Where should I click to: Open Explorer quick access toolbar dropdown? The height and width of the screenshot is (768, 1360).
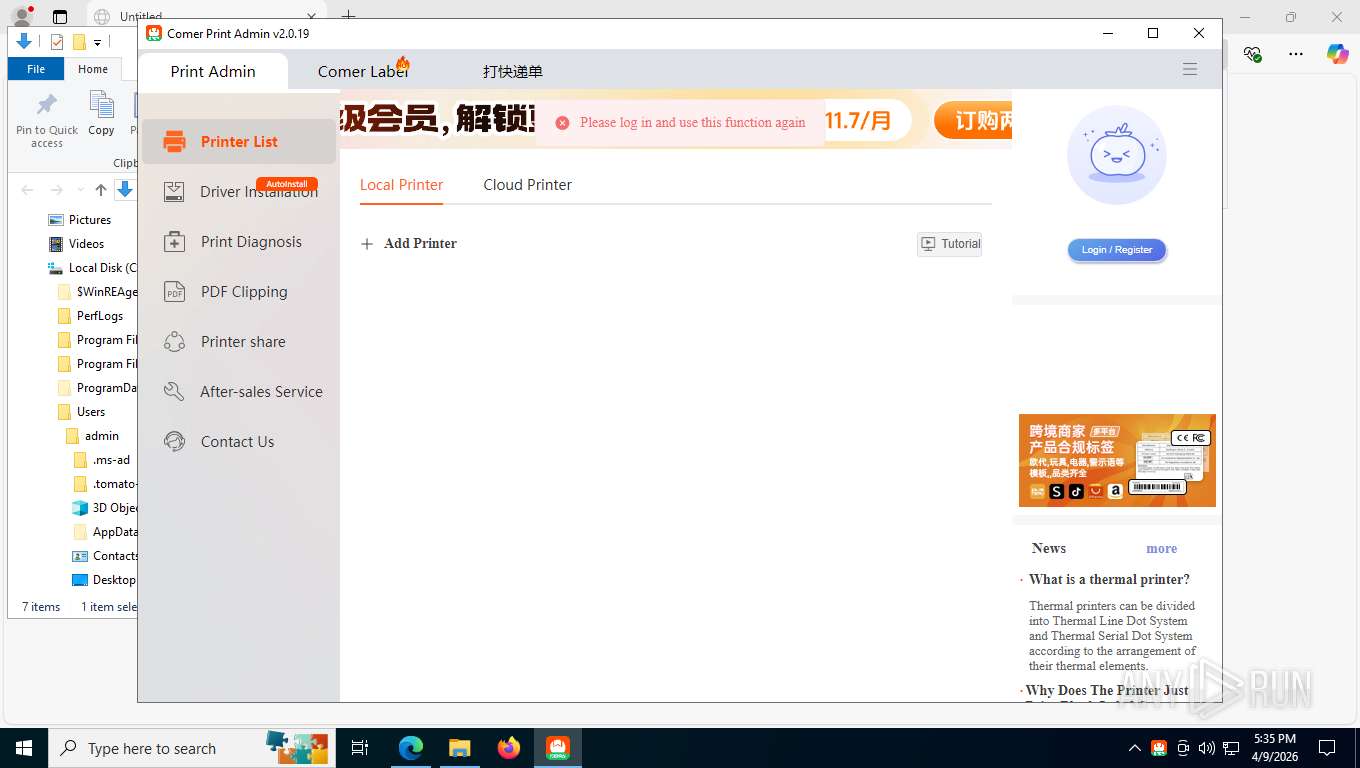pyautogui.click(x=98, y=42)
